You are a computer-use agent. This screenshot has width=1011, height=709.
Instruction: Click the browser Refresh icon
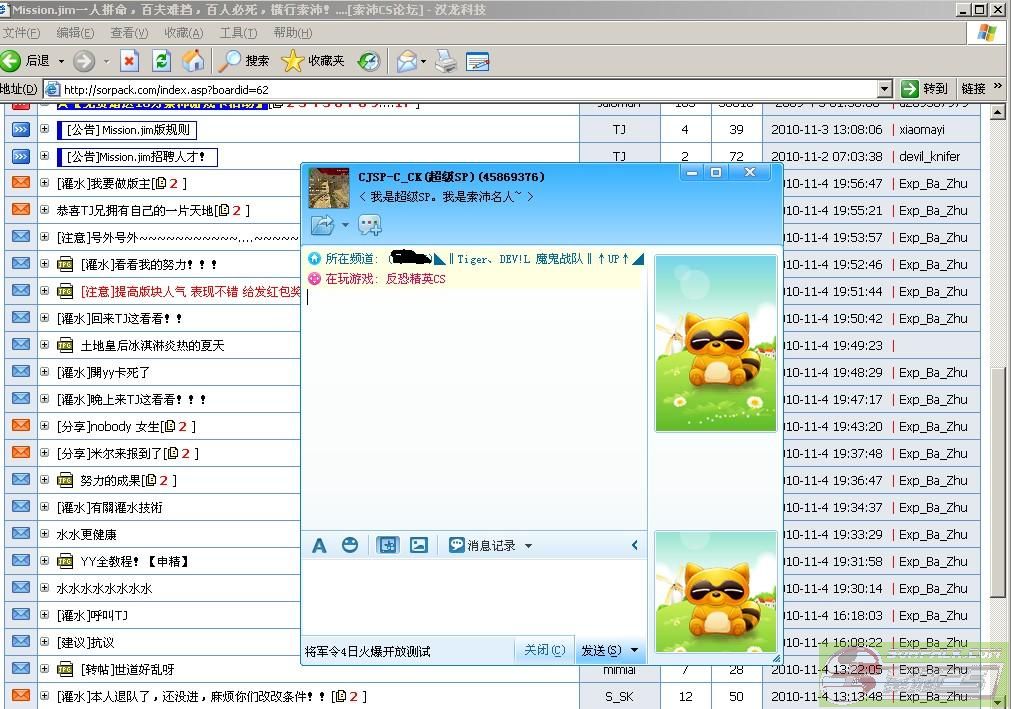tap(161, 61)
